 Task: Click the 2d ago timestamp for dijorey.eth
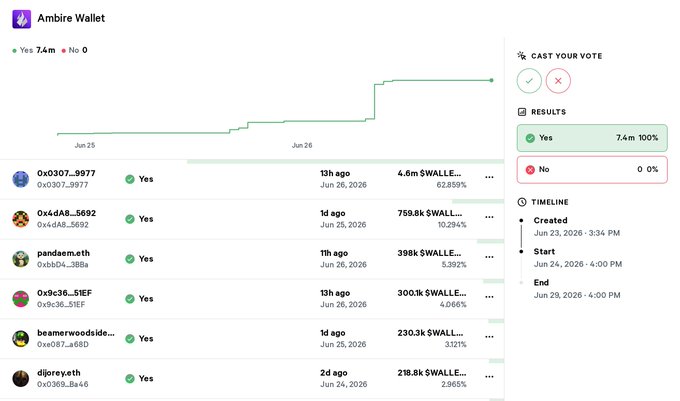click(333, 373)
